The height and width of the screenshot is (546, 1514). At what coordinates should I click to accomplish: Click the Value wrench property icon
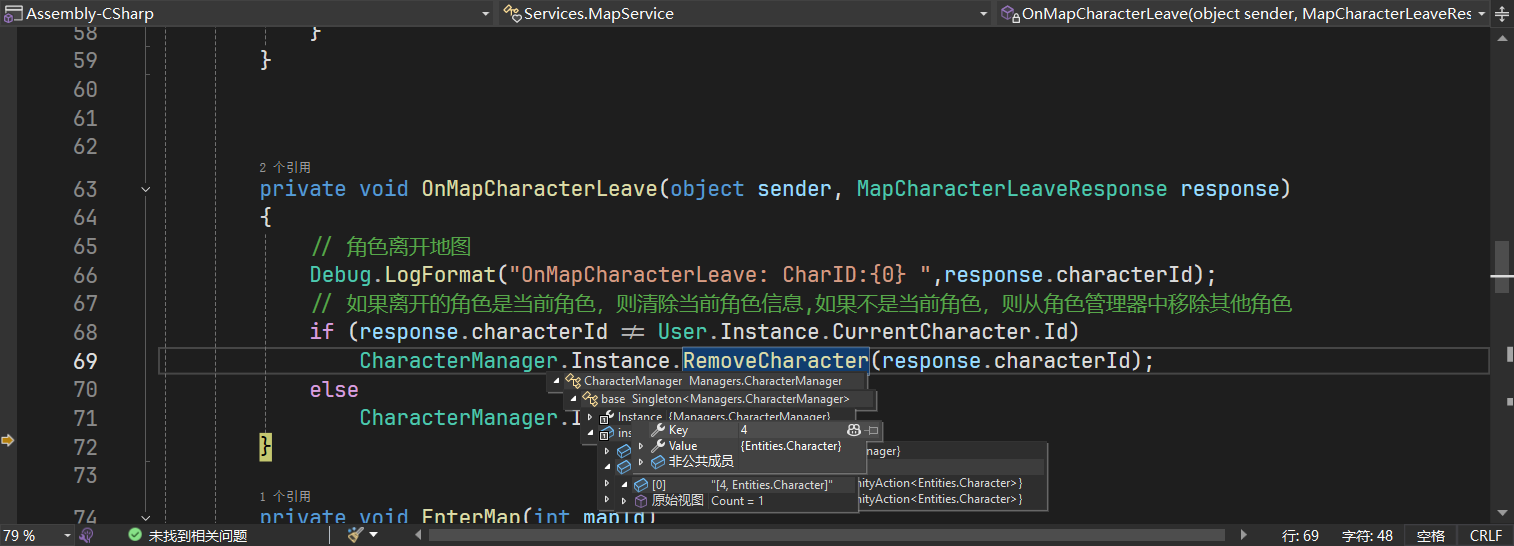(657, 446)
